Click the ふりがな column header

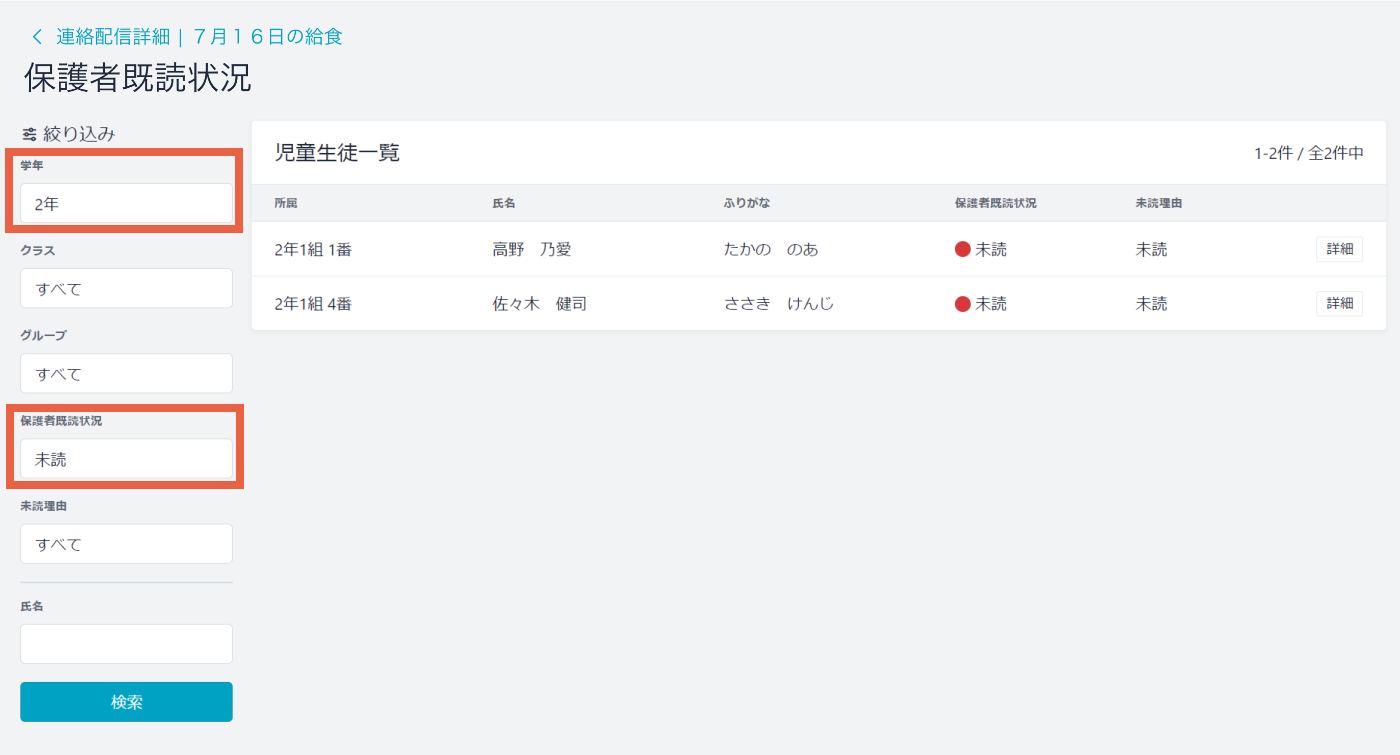[747, 203]
